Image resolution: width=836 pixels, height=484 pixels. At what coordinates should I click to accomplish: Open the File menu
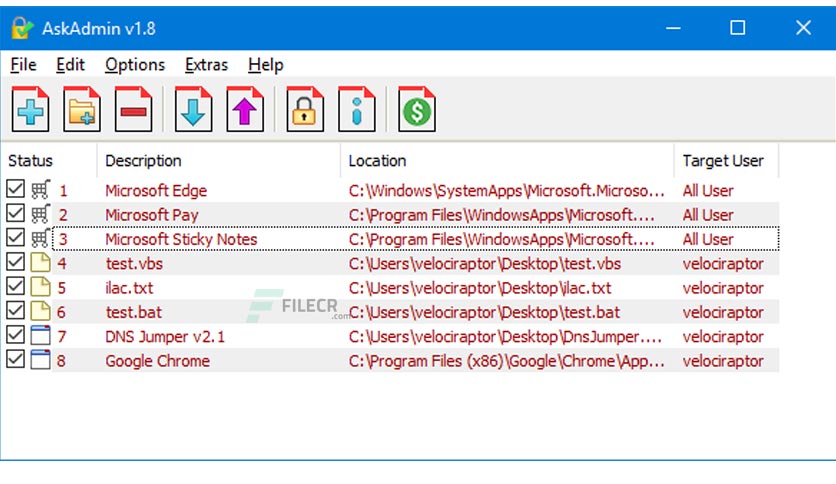pyautogui.click(x=23, y=64)
